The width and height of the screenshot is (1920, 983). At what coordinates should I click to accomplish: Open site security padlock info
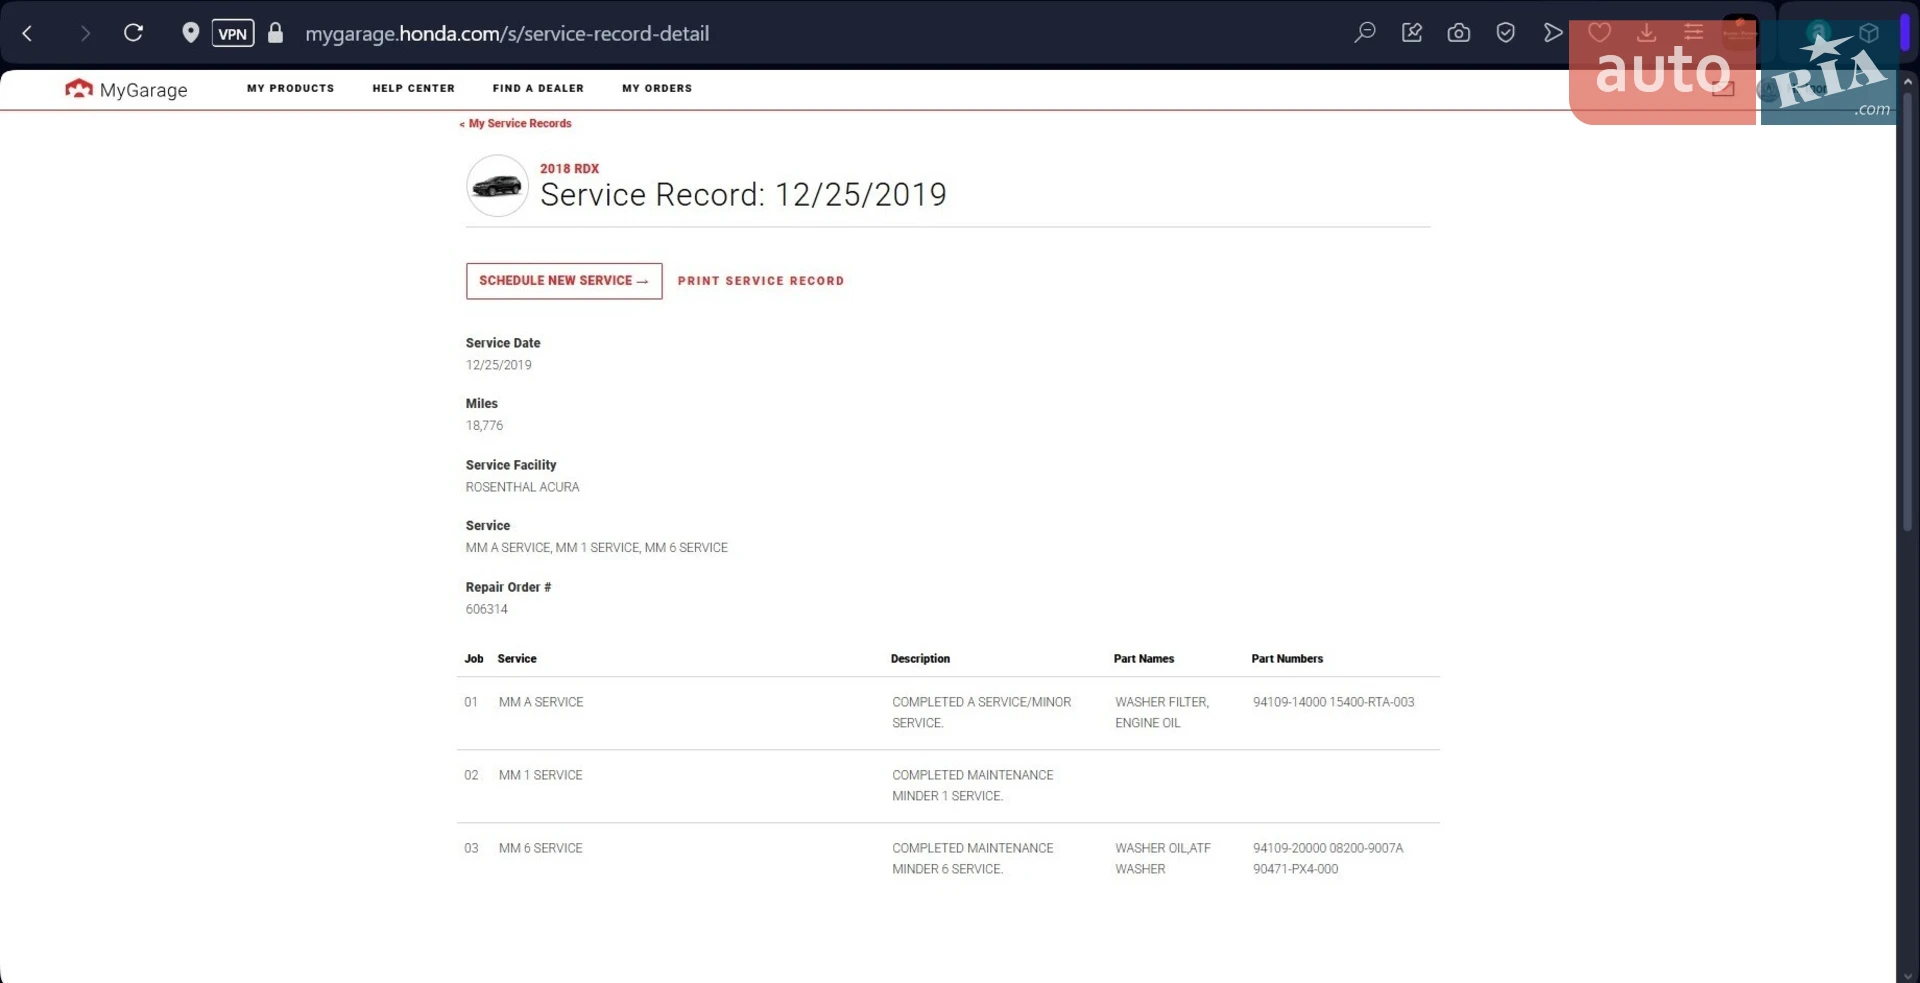[x=276, y=33]
